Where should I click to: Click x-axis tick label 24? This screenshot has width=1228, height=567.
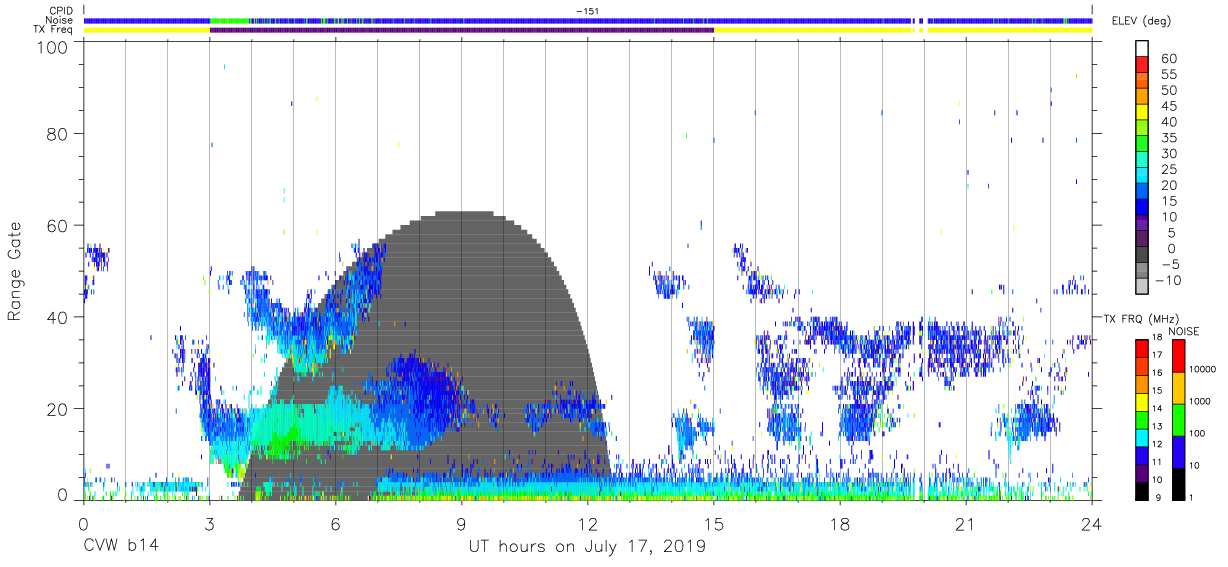tap(1092, 524)
